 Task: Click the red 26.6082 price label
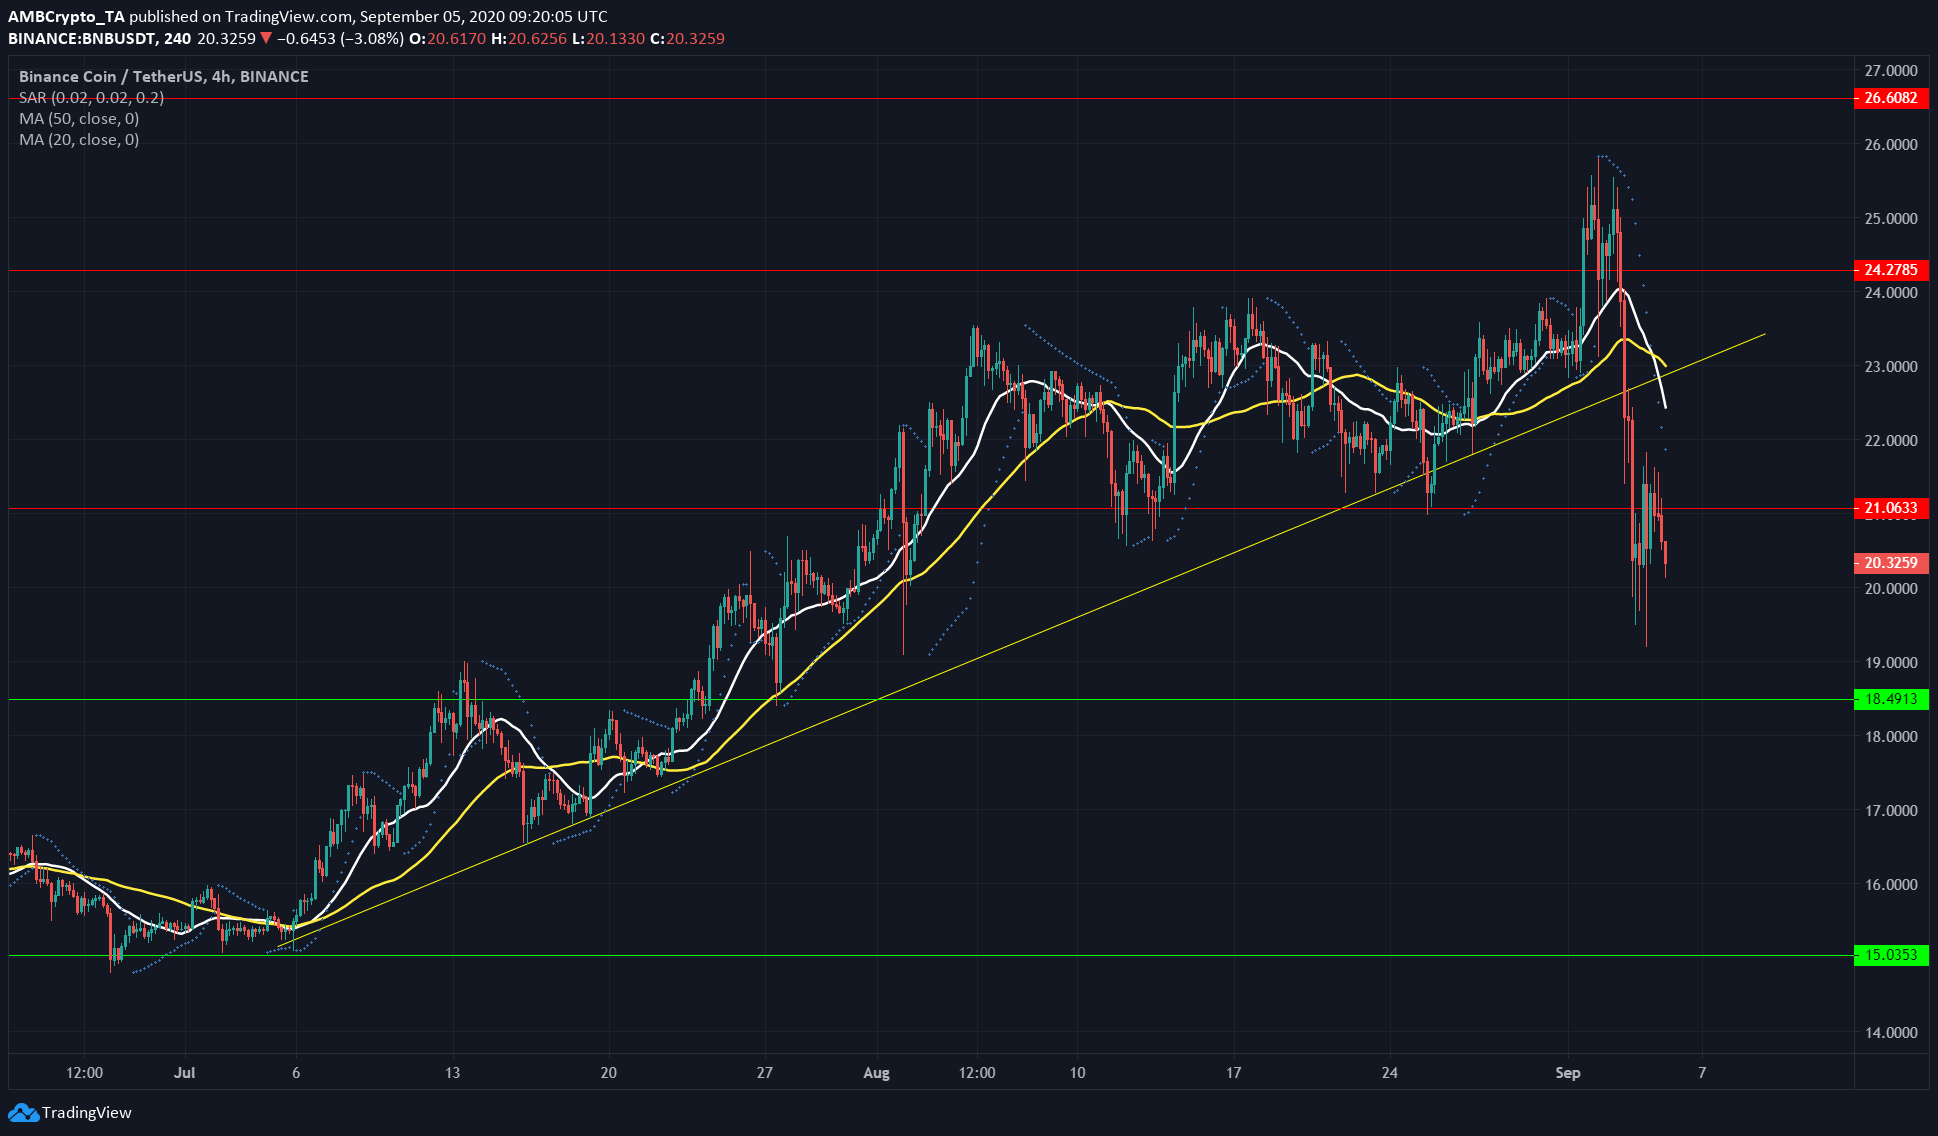click(1890, 98)
